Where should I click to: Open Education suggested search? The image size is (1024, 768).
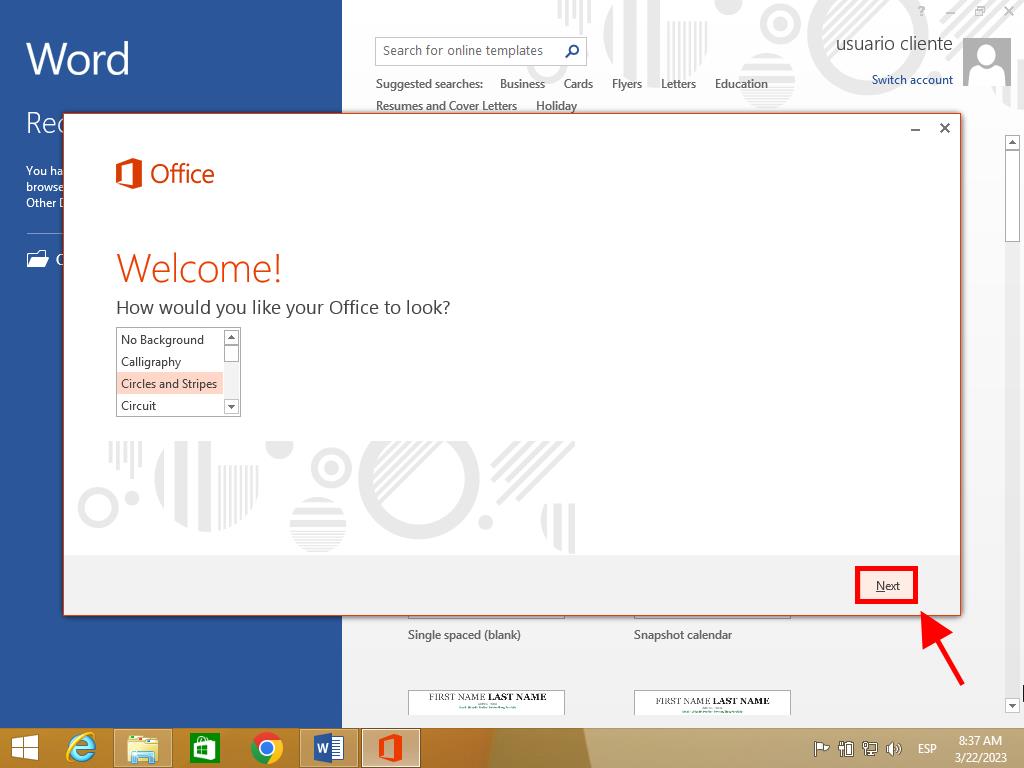coord(741,84)
